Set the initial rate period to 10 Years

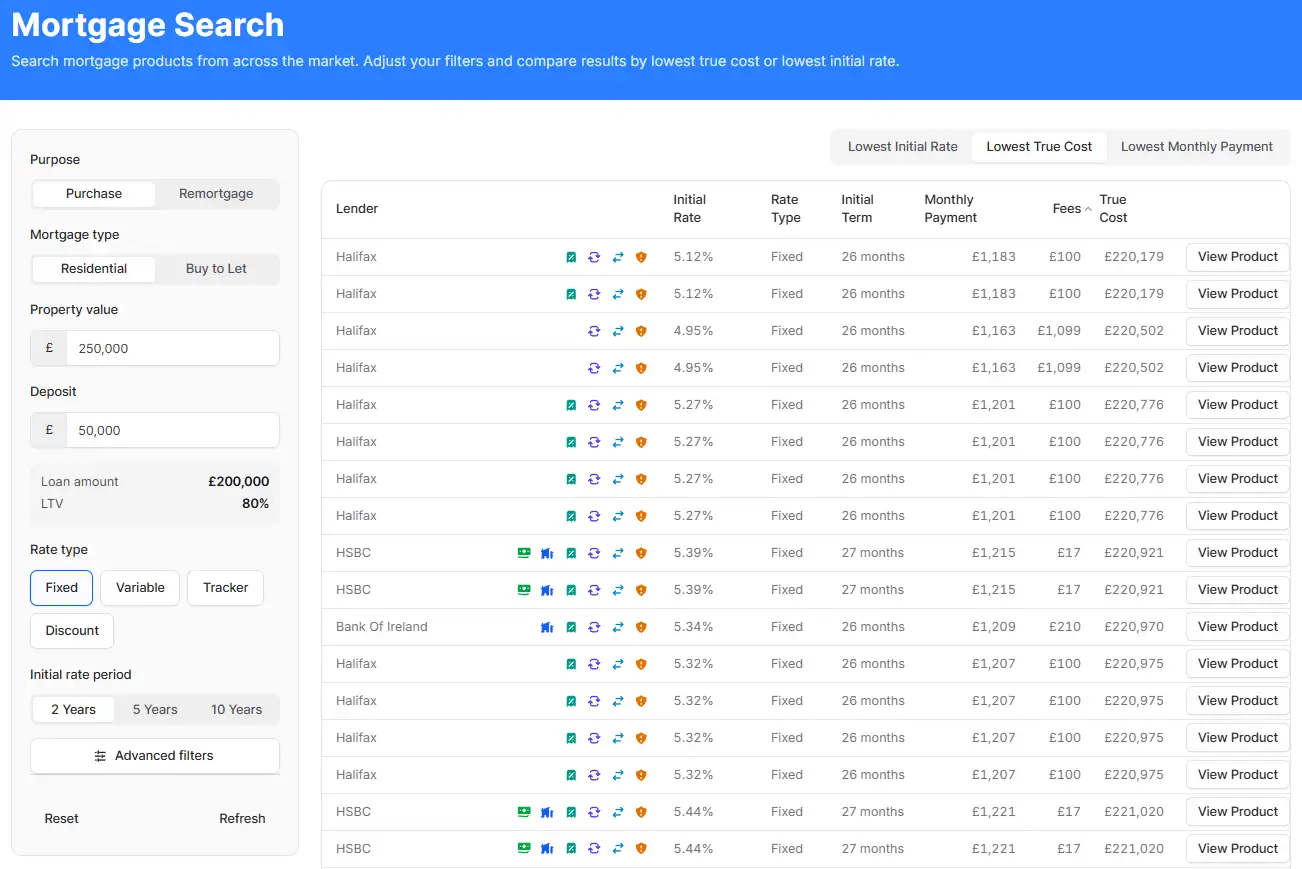236,710
